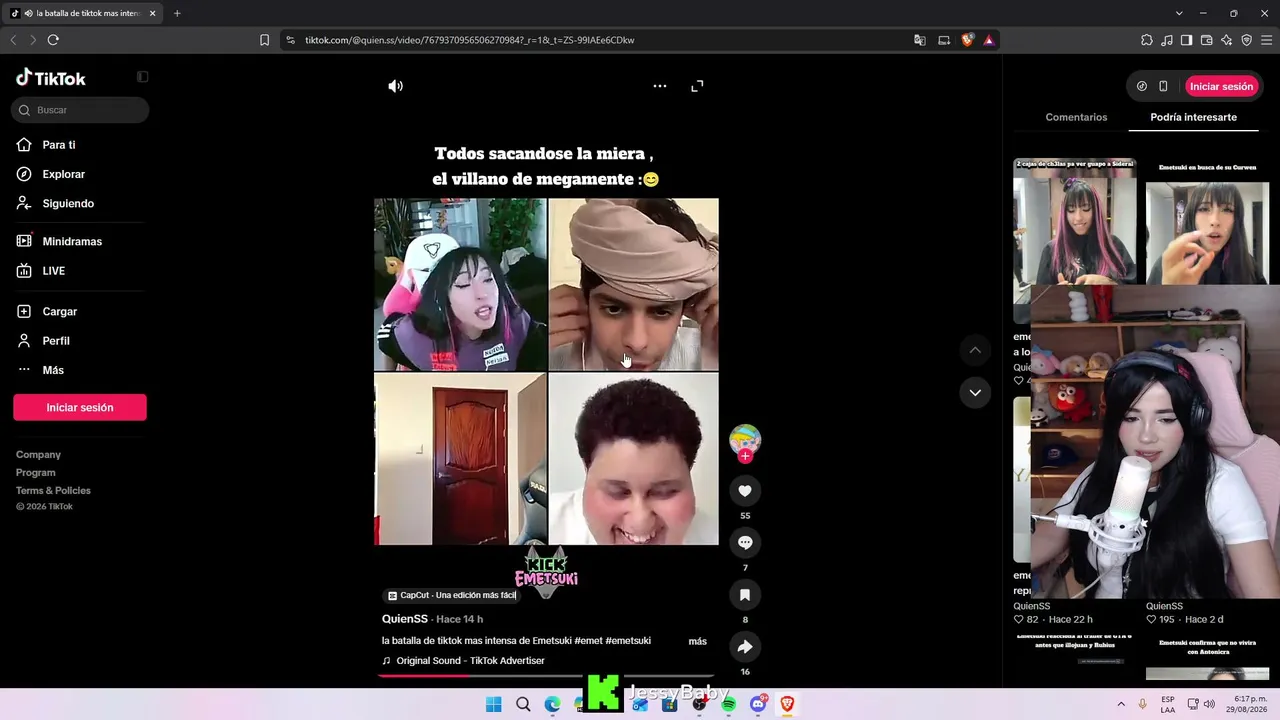Seek along the video progress bar
The height and width of the screenshot is (720, 1280).
[x=546, y=676]
